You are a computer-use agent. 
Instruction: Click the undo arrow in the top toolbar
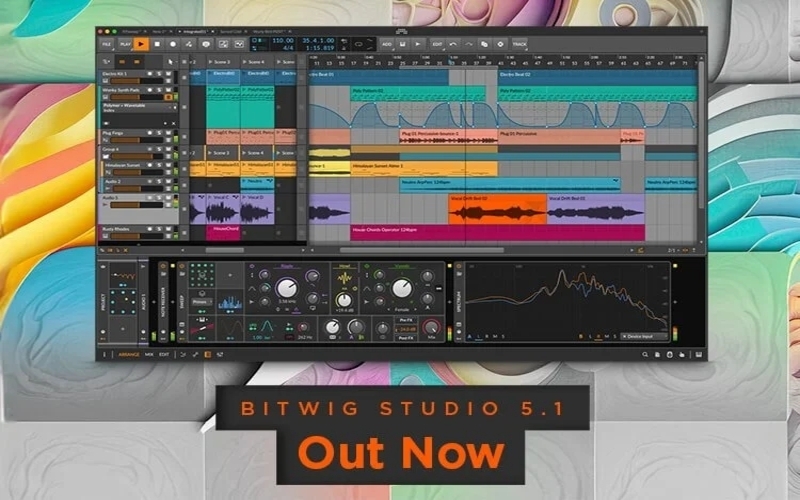click(x=453, y=44)
